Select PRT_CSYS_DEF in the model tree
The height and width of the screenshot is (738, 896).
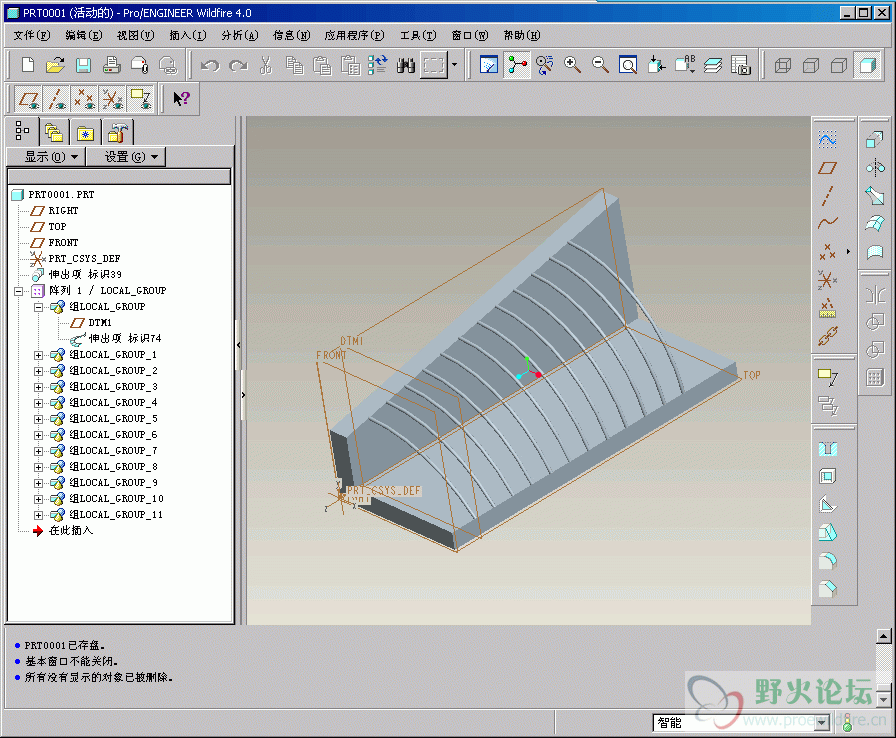coord(84,259)
